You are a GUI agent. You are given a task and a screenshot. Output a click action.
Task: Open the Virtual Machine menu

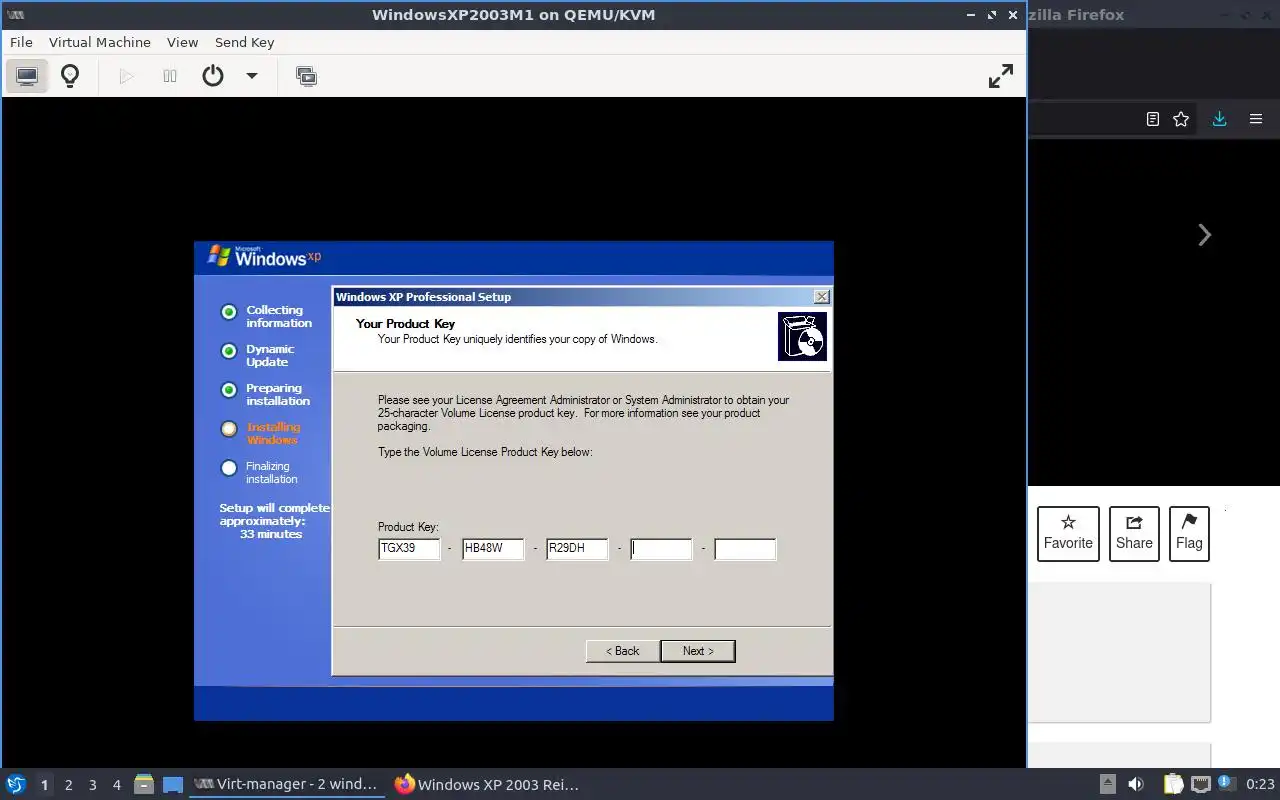100,42
